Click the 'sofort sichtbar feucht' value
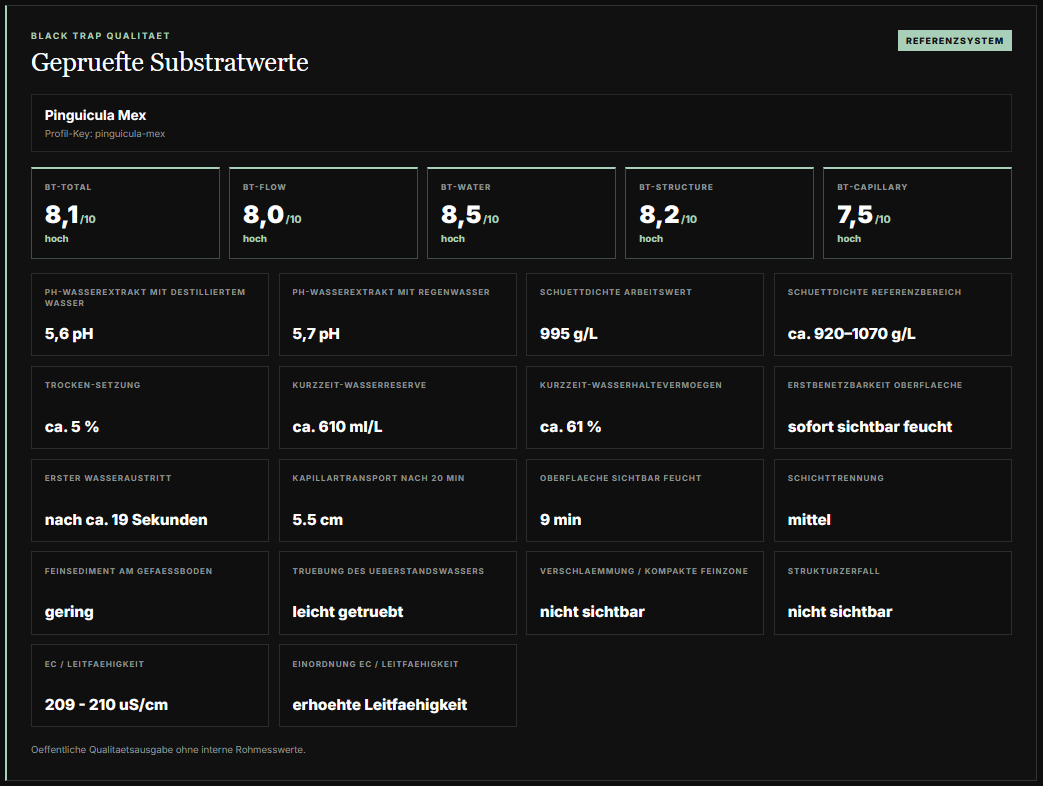This screenshot has height=786, width=1043. click(x=870, y=427)
